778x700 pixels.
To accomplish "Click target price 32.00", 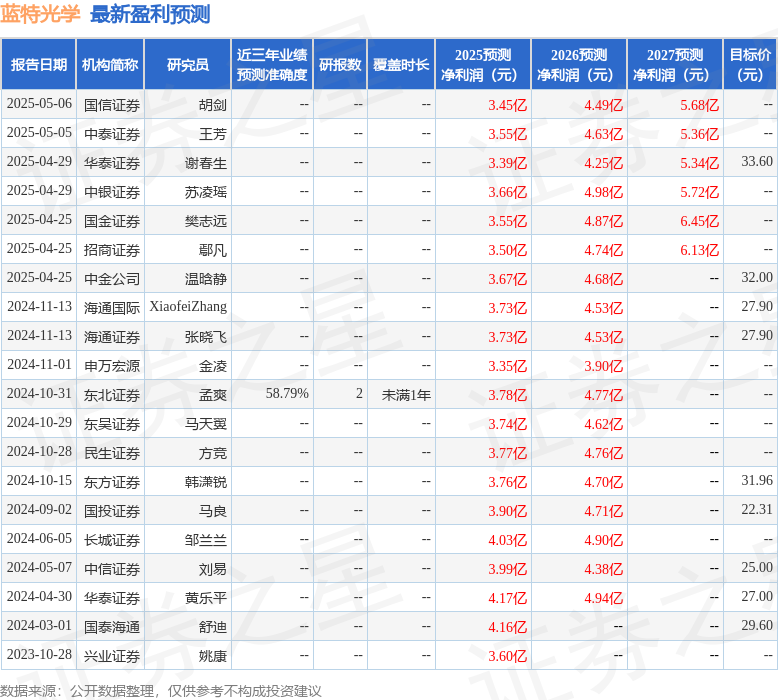I will tap(757, 277).
